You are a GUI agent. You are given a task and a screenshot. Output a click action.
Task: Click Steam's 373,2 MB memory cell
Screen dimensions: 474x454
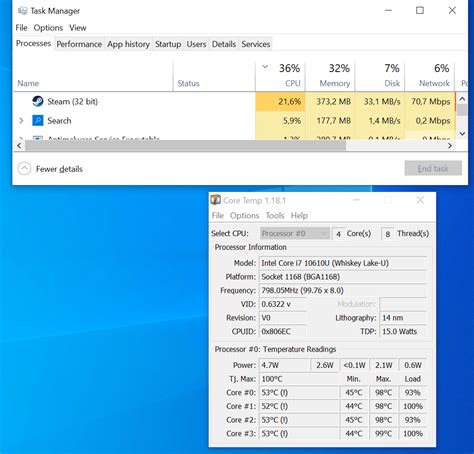pos(330,101)
